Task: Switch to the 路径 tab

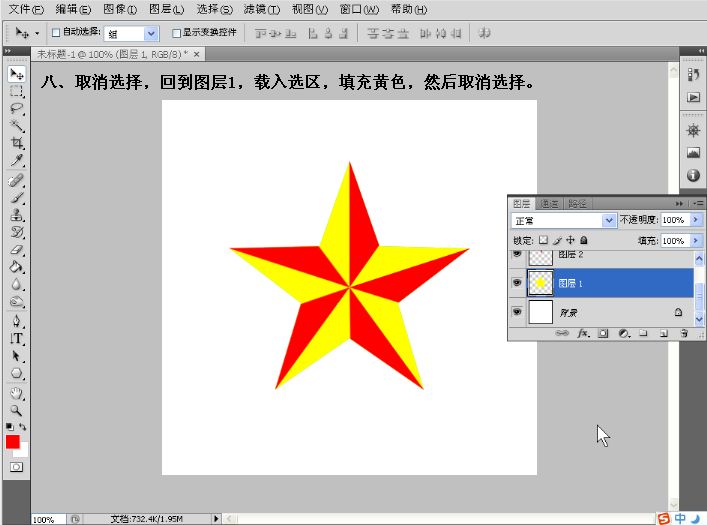Action: [x=577, y=204]
